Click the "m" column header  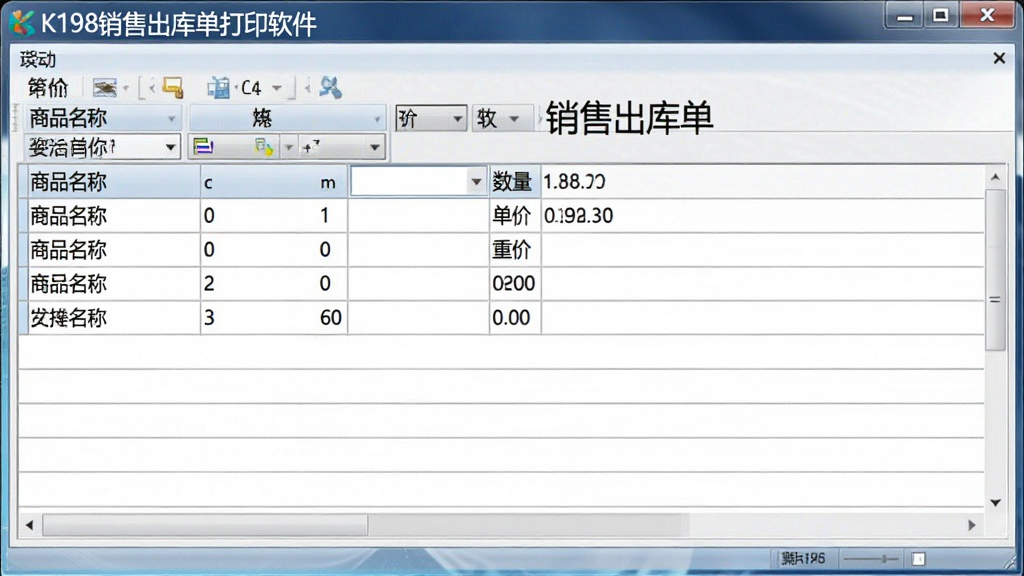328,183
